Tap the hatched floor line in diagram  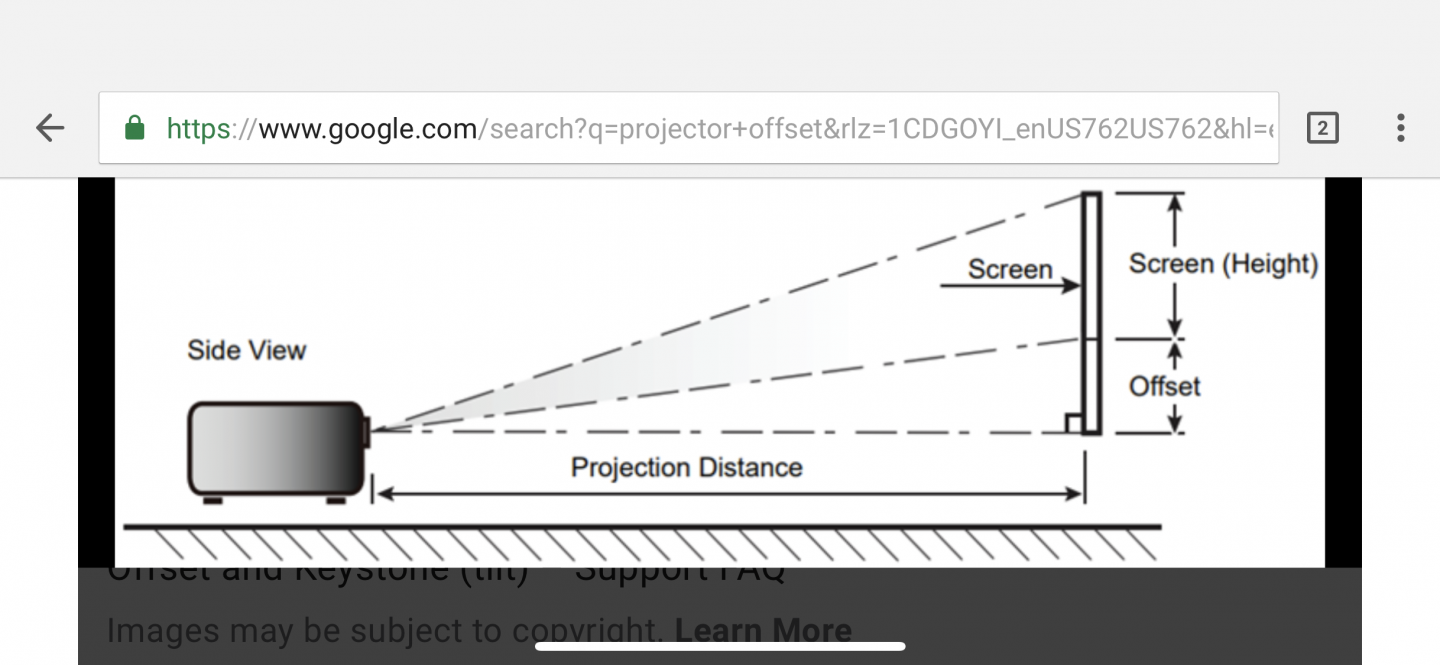click(641, 542)
